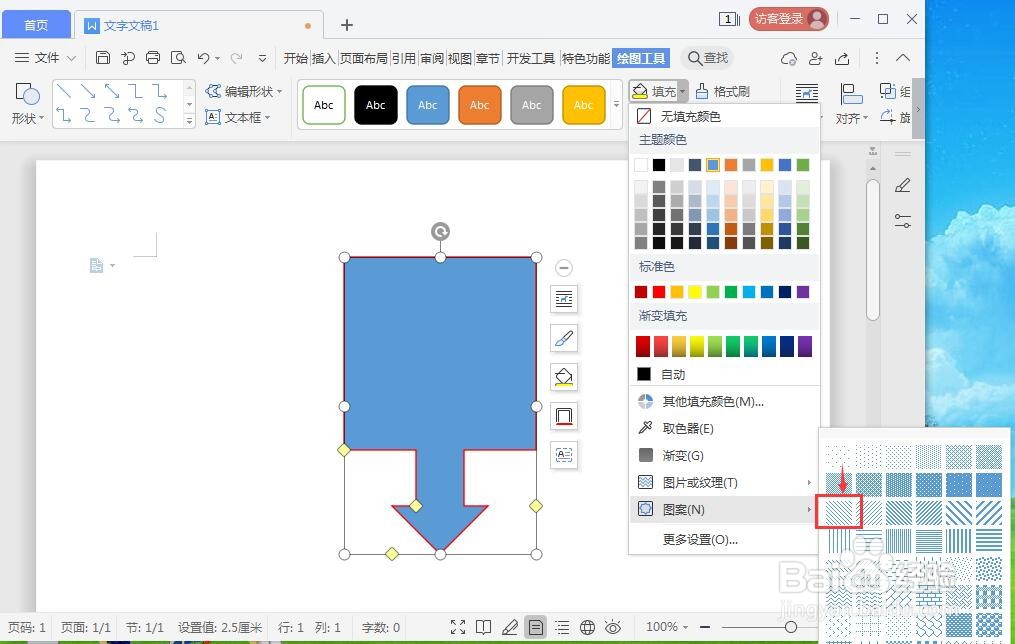1015x644 pixels.
Task: Toggle eye protection mode icon
Action: pos(612,627)
